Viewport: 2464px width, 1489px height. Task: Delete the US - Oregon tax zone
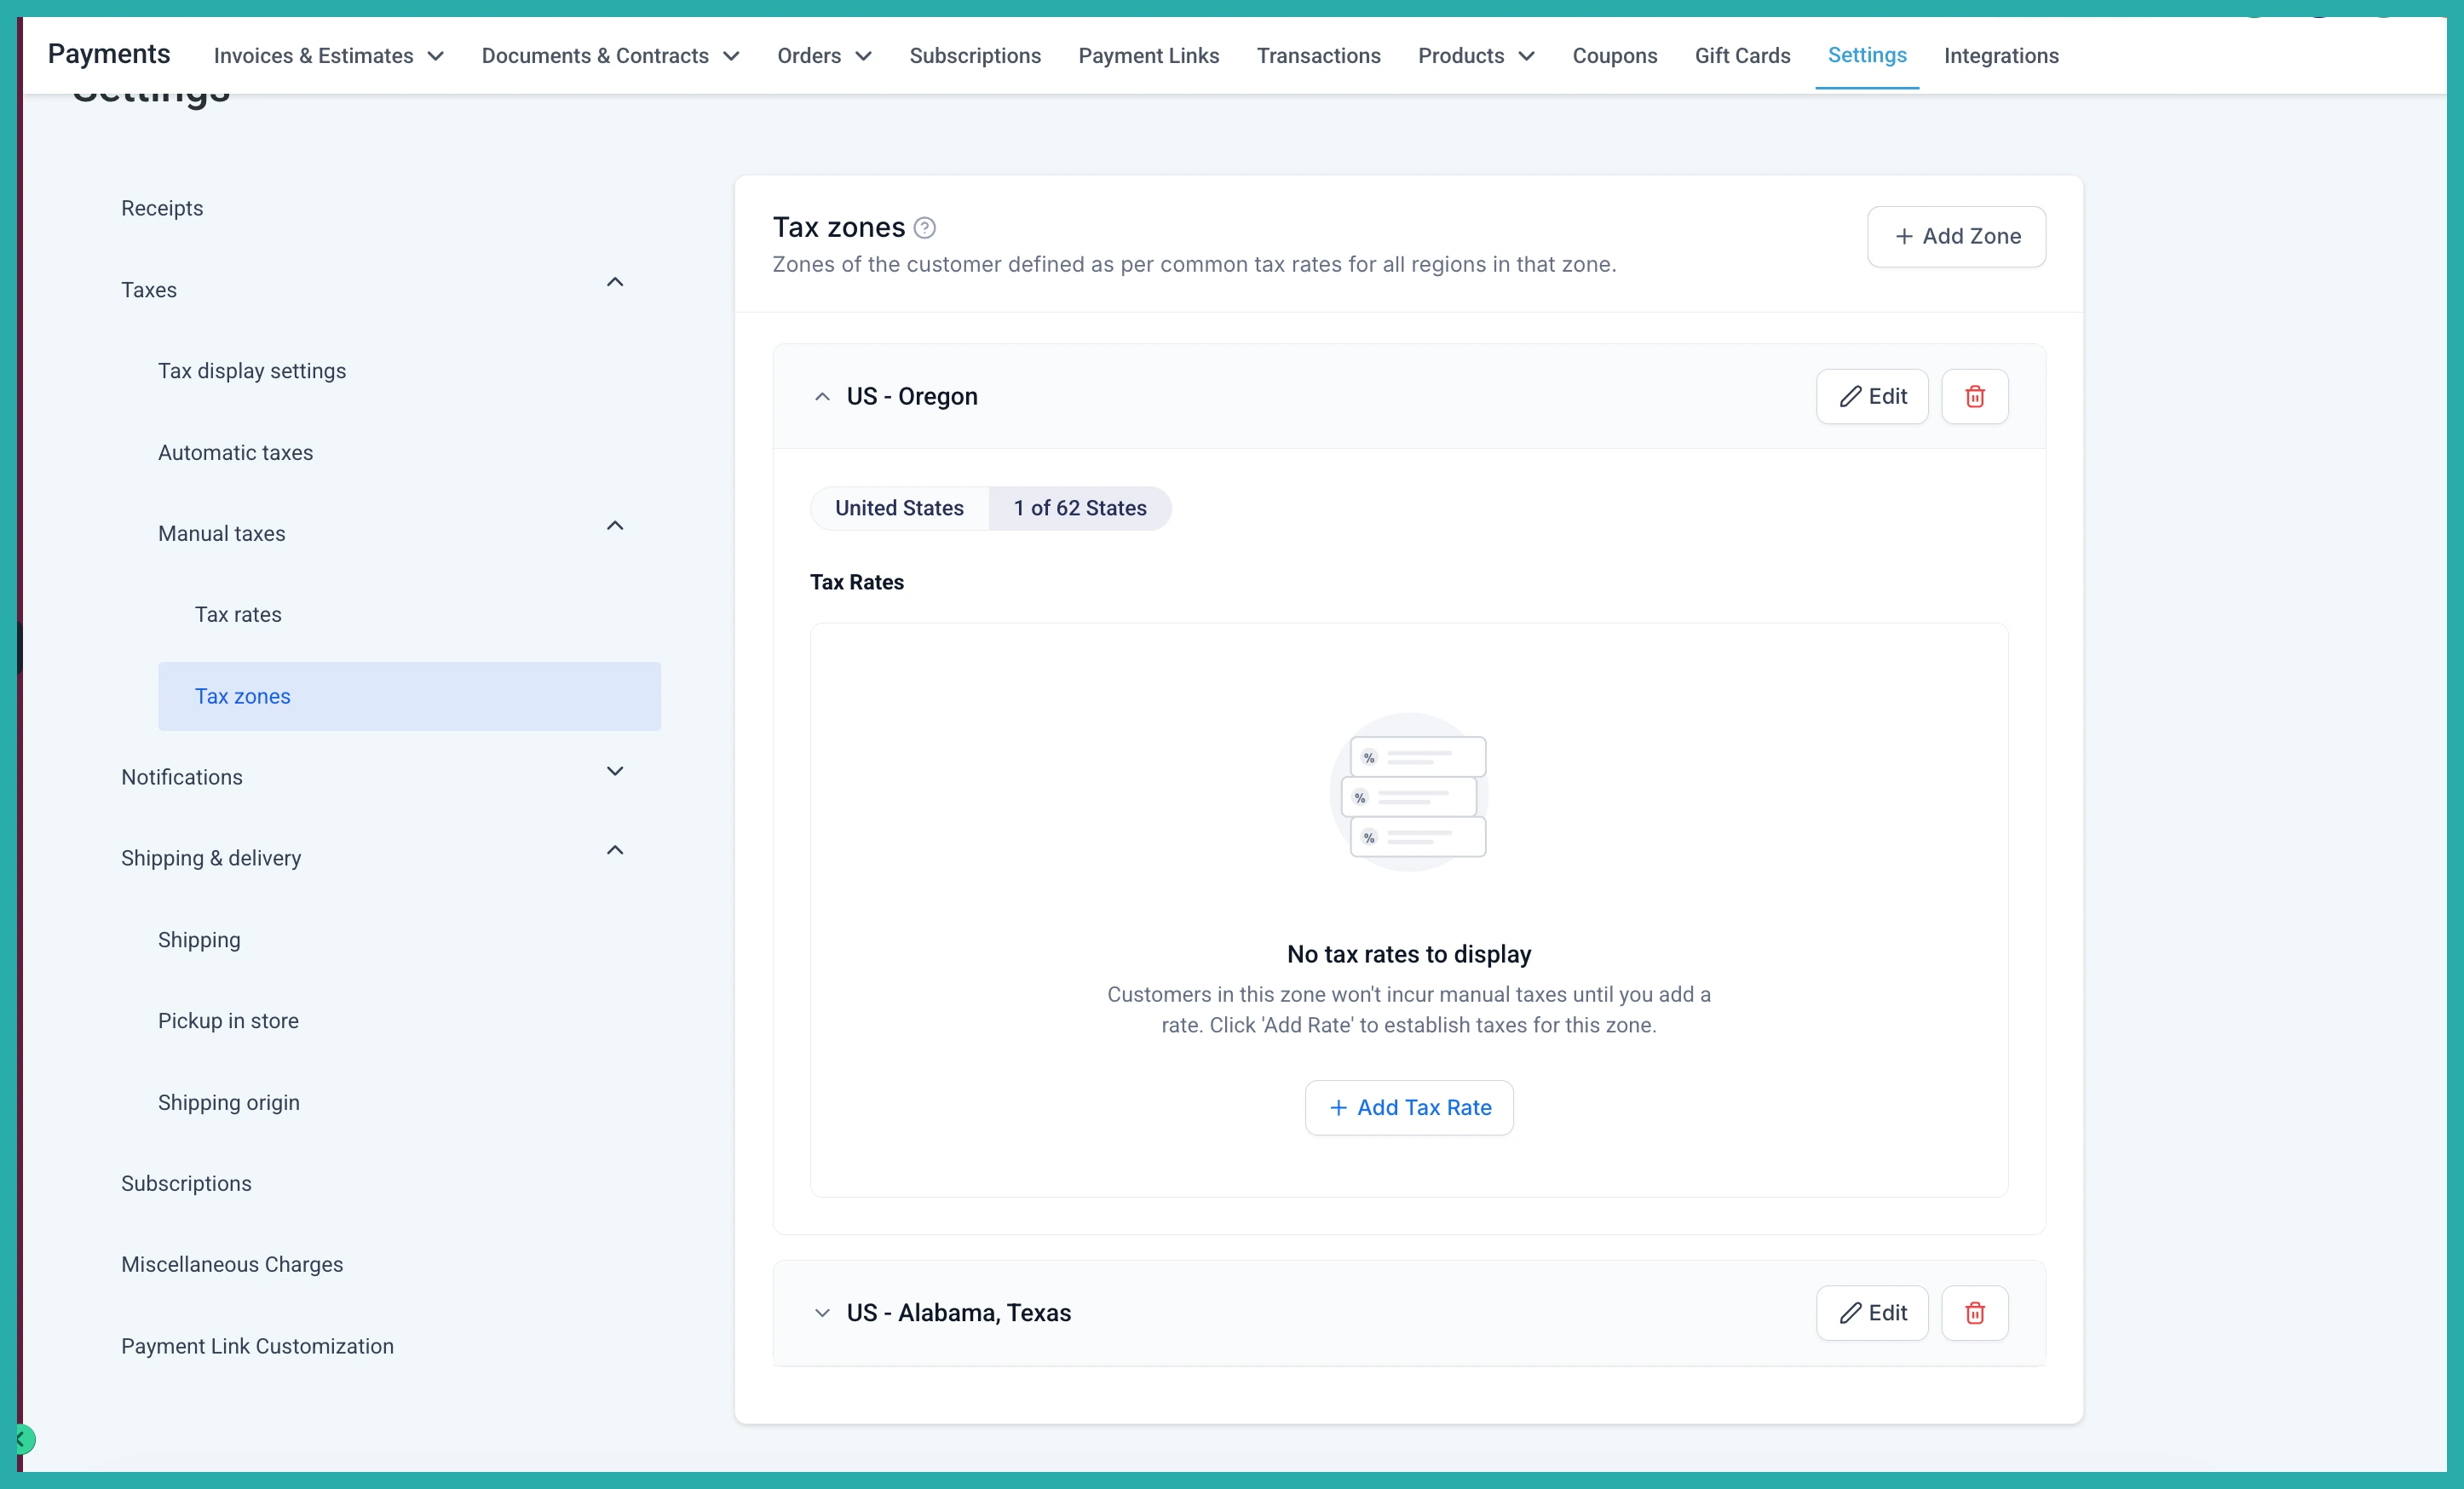(x=1974, y=396)
